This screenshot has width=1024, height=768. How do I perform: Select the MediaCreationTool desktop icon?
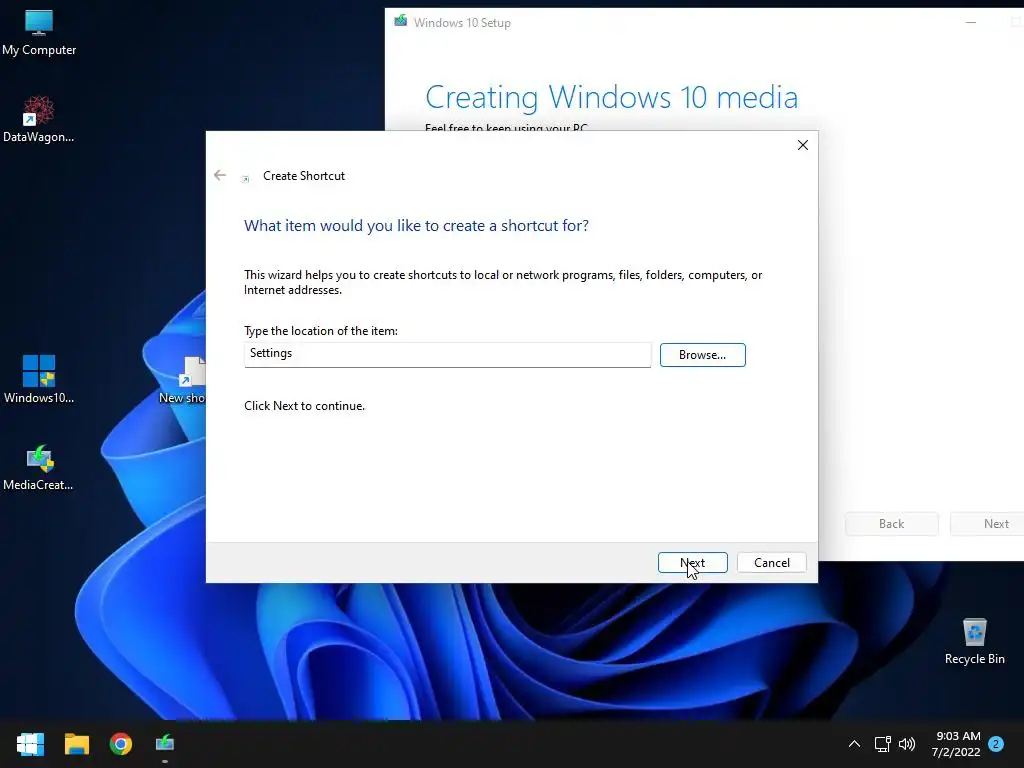pyautogui.click(x=39, y=467)
